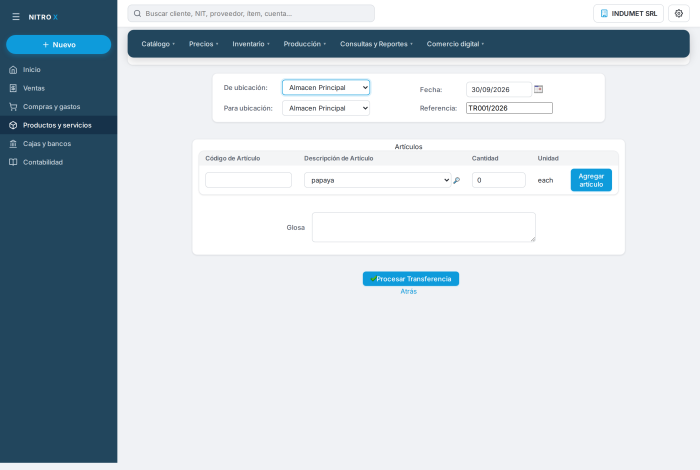Click the Cajas y bancos bank icon
700x470 pixels.
tap(13, 144)
